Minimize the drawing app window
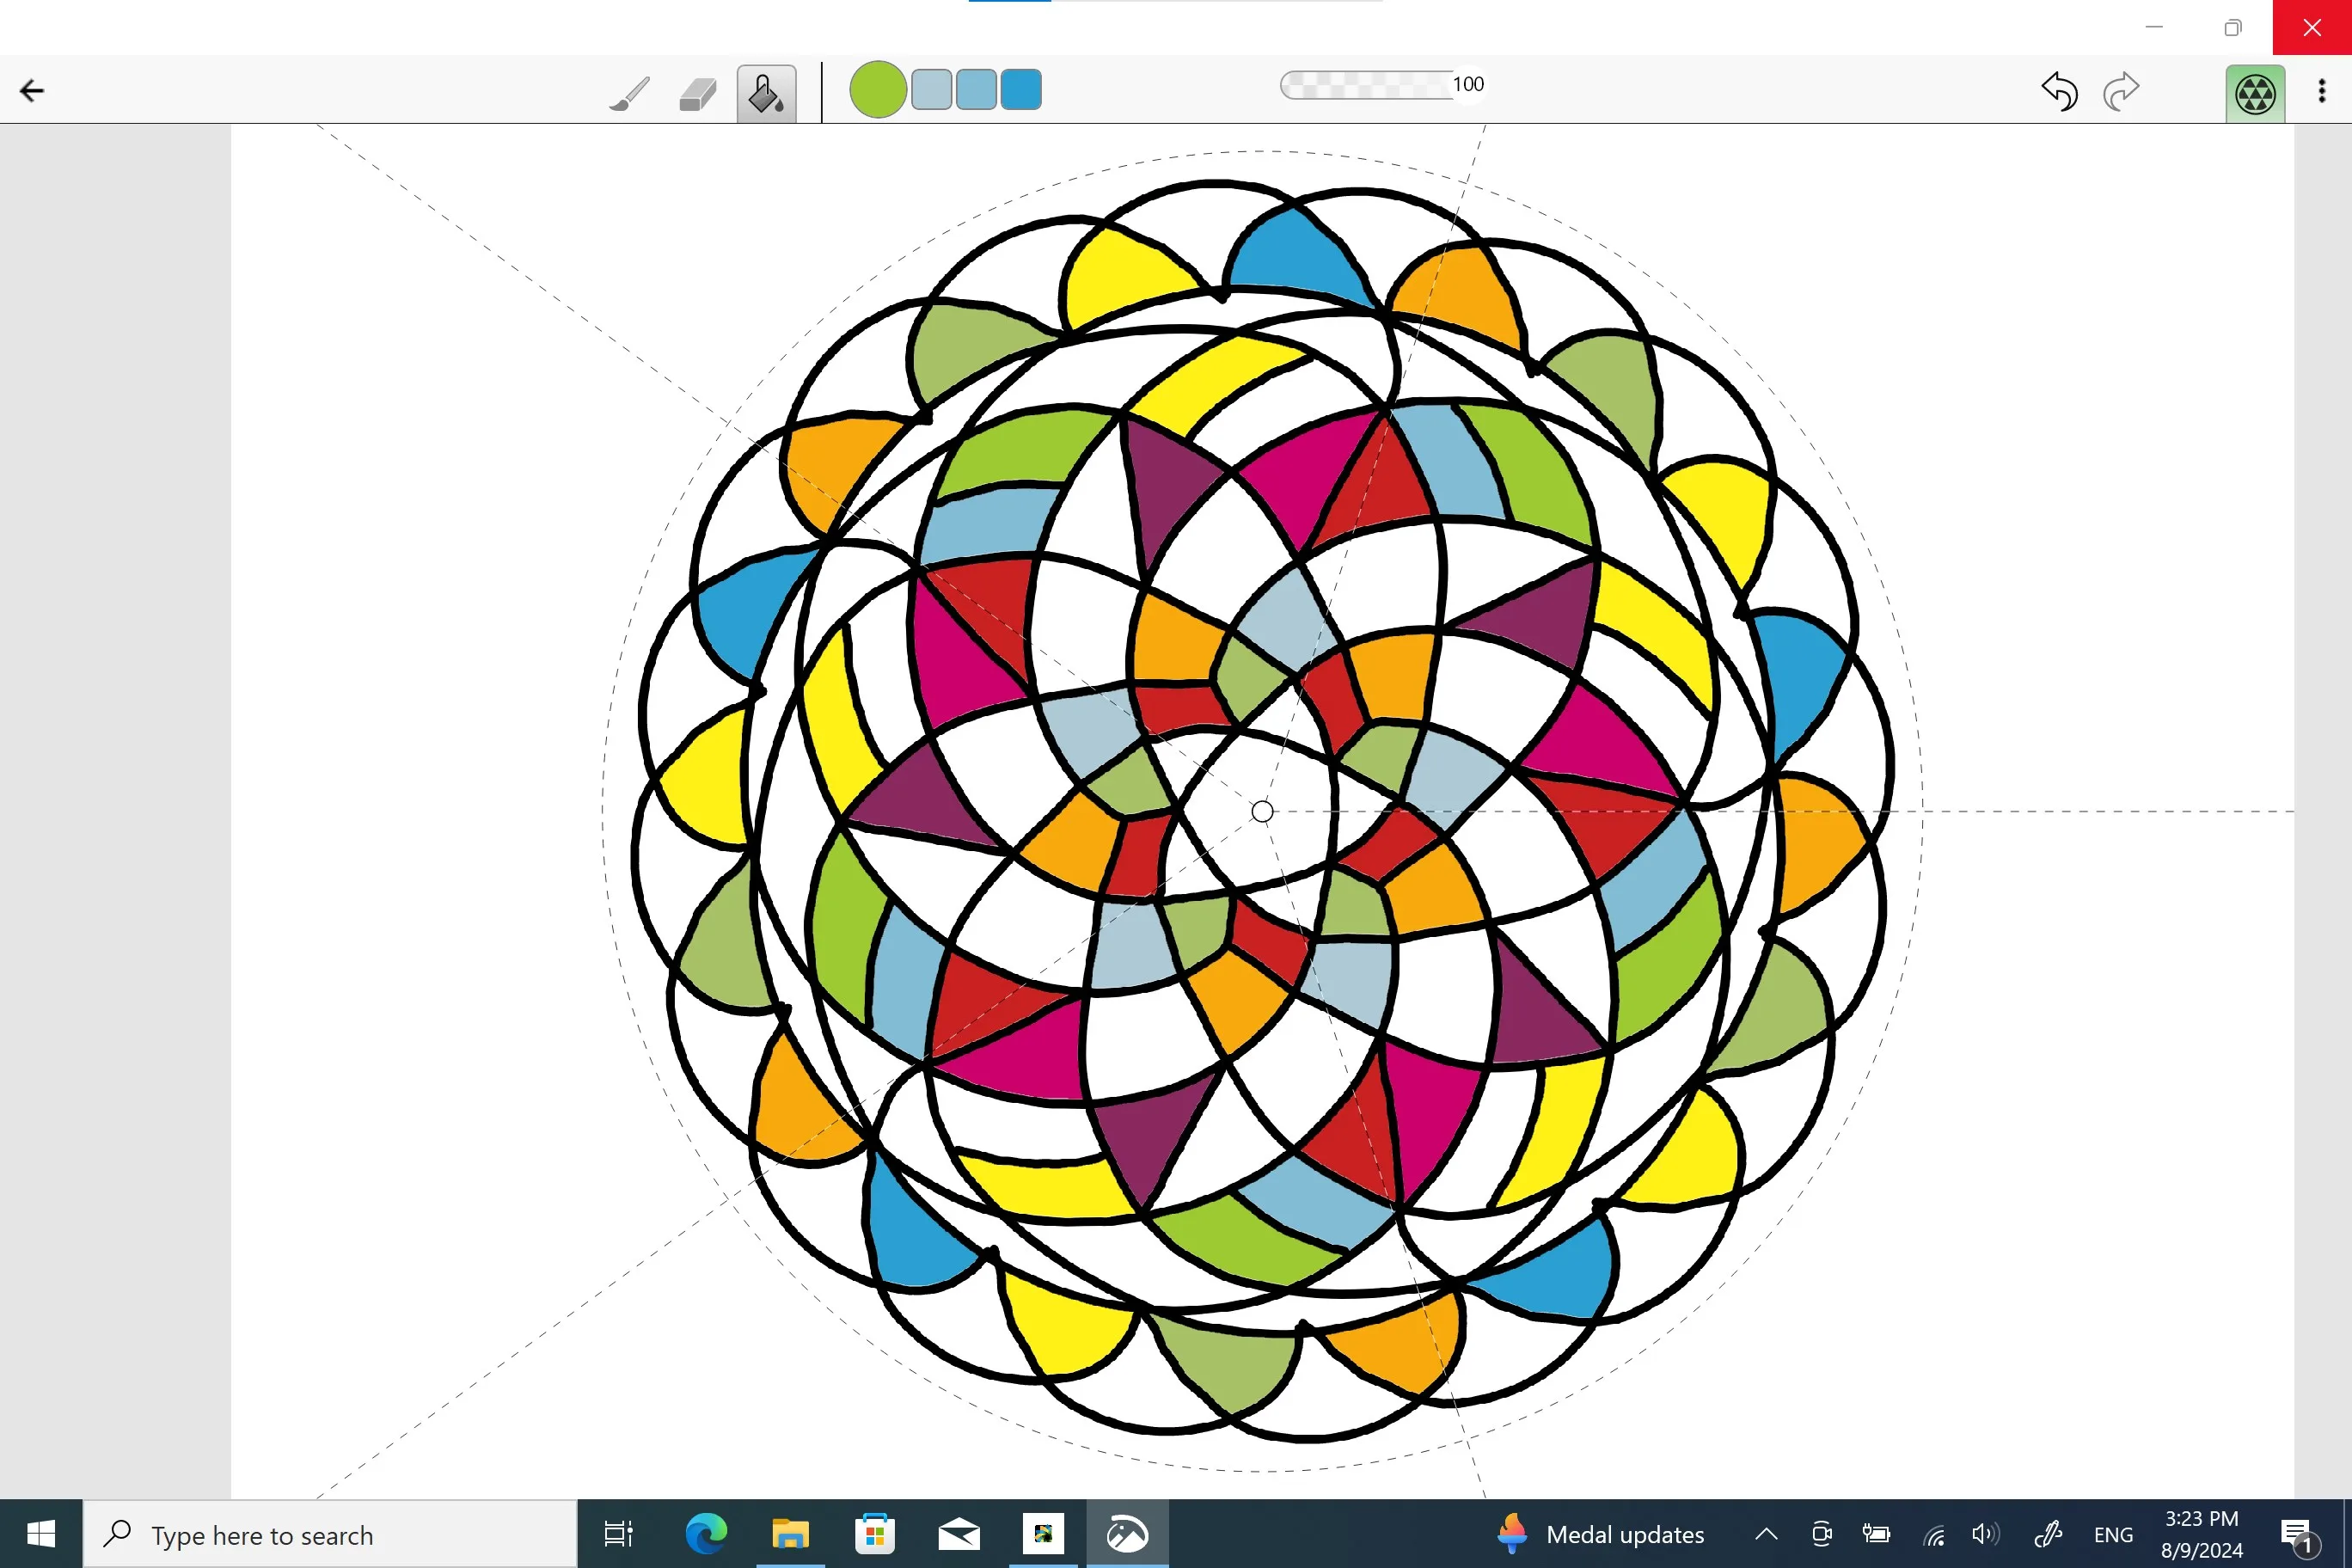The width and height of the screenshot is (2352, 1568). (2154, 27)
